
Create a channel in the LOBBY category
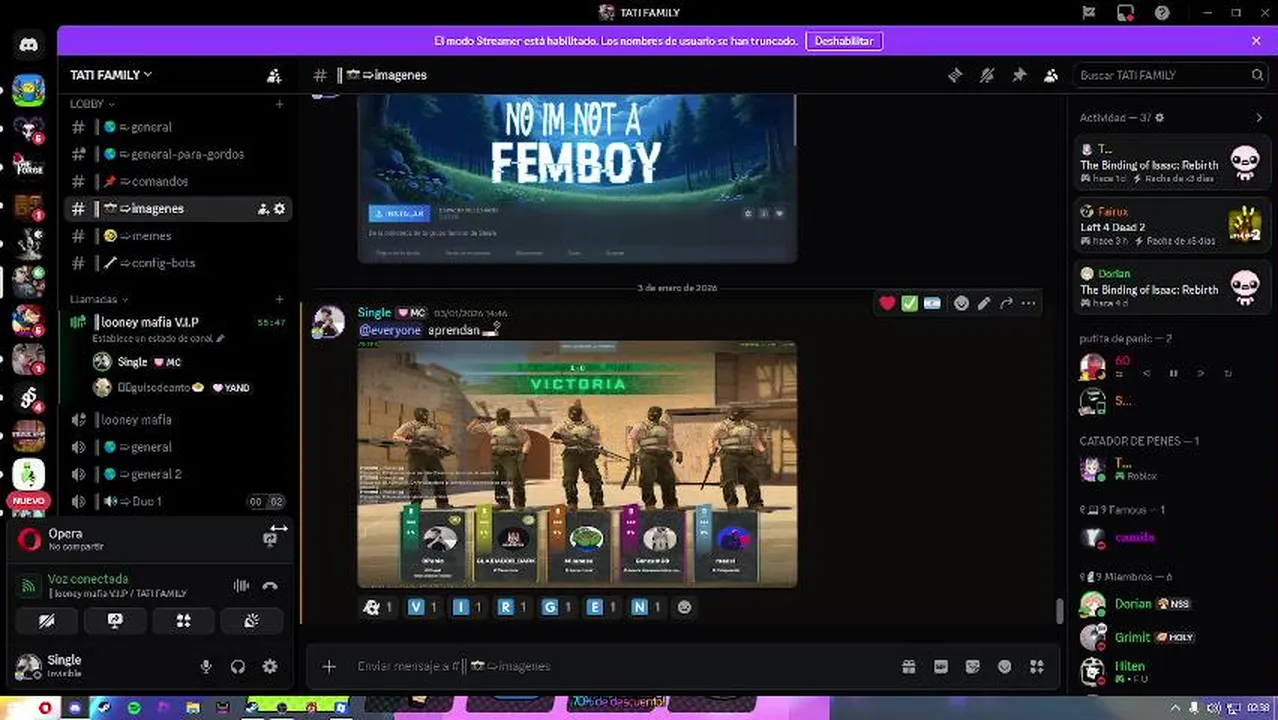click(279, 104)
